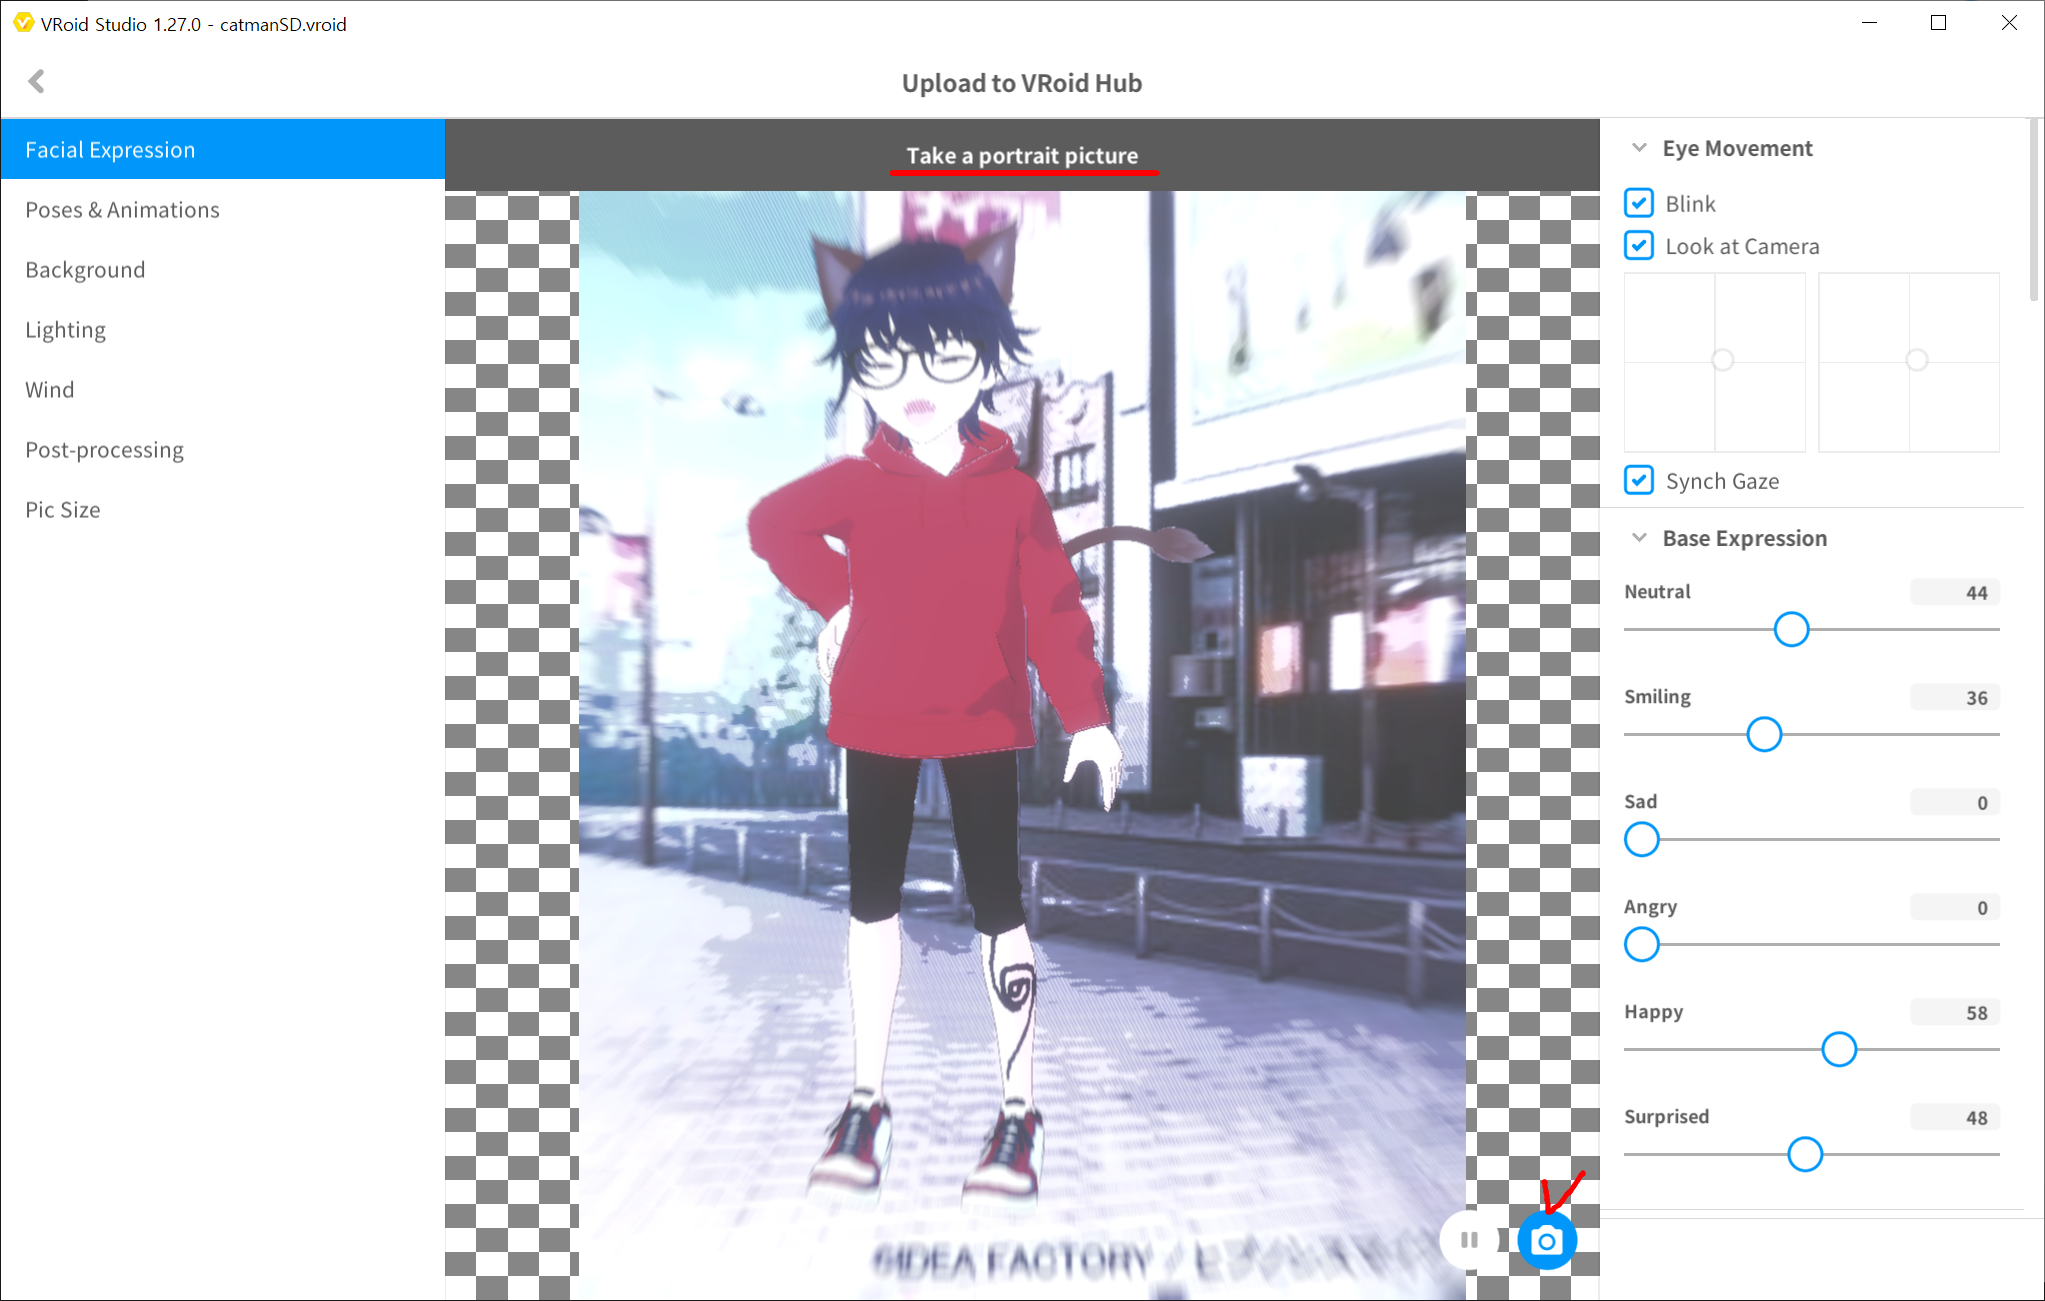Go back using the left arrow

pos(37,81)
